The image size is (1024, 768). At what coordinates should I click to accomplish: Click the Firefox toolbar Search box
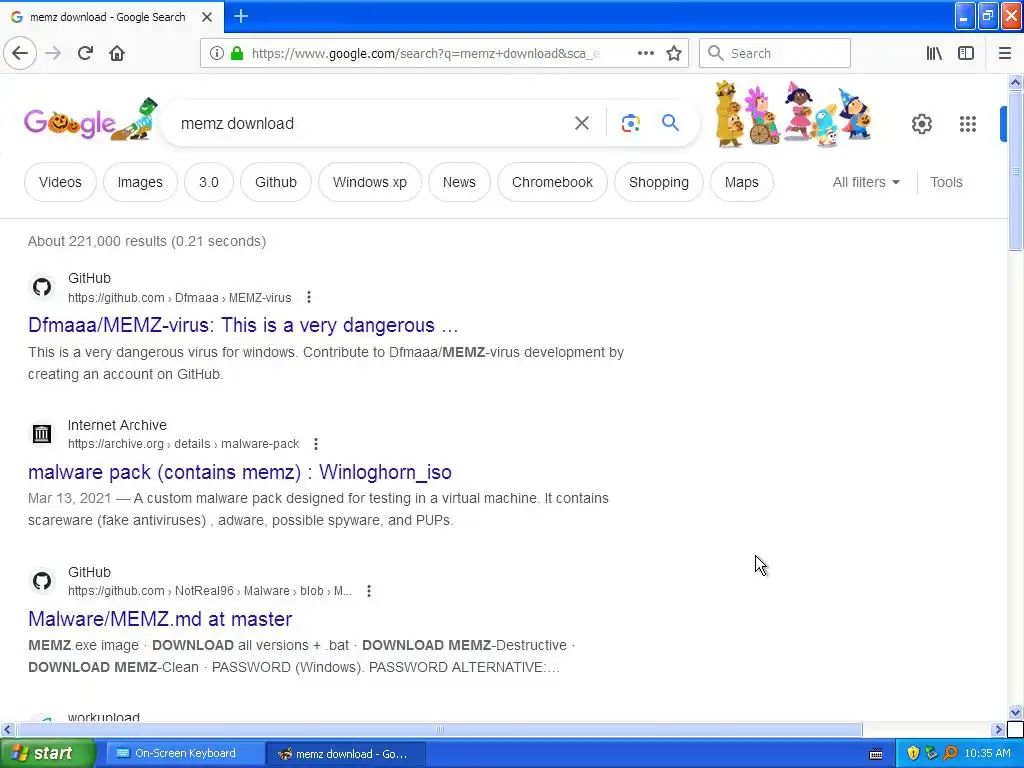tap(775, 53)
